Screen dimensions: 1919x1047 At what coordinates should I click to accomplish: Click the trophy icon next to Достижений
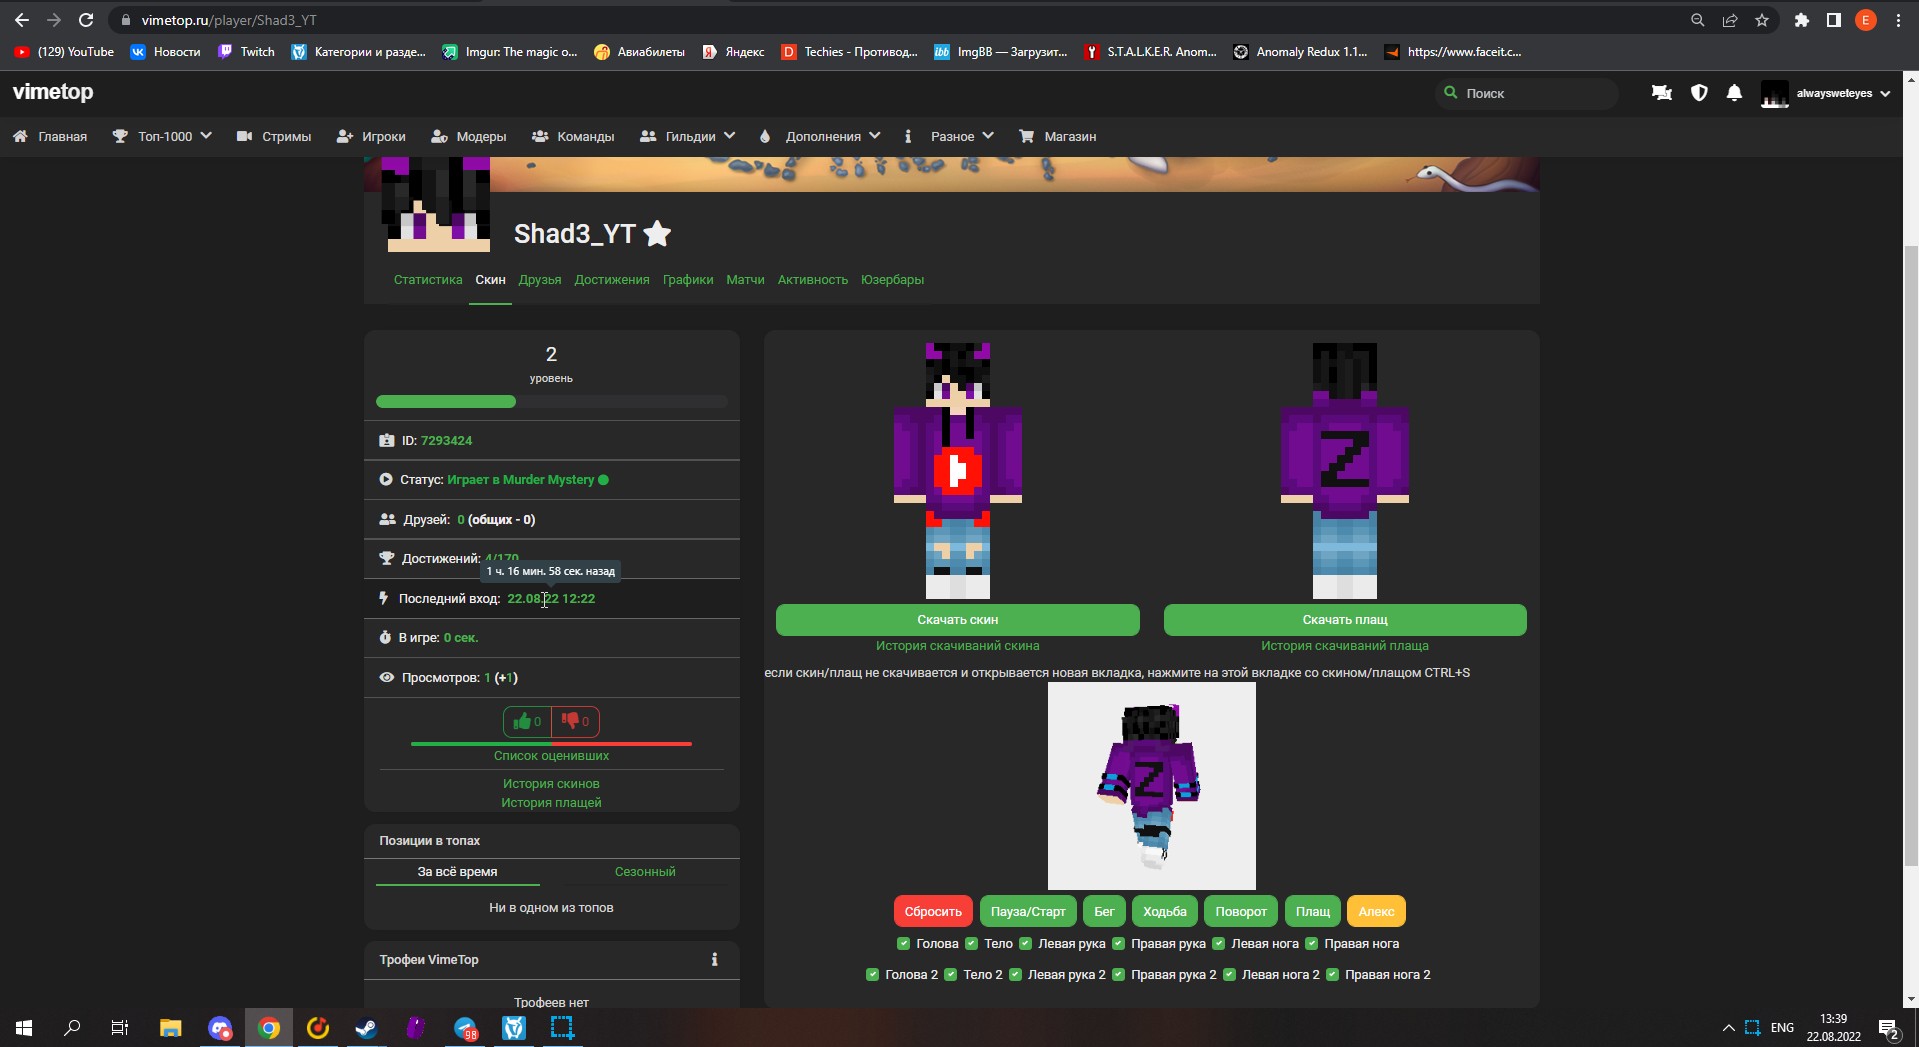coord(386,558)
